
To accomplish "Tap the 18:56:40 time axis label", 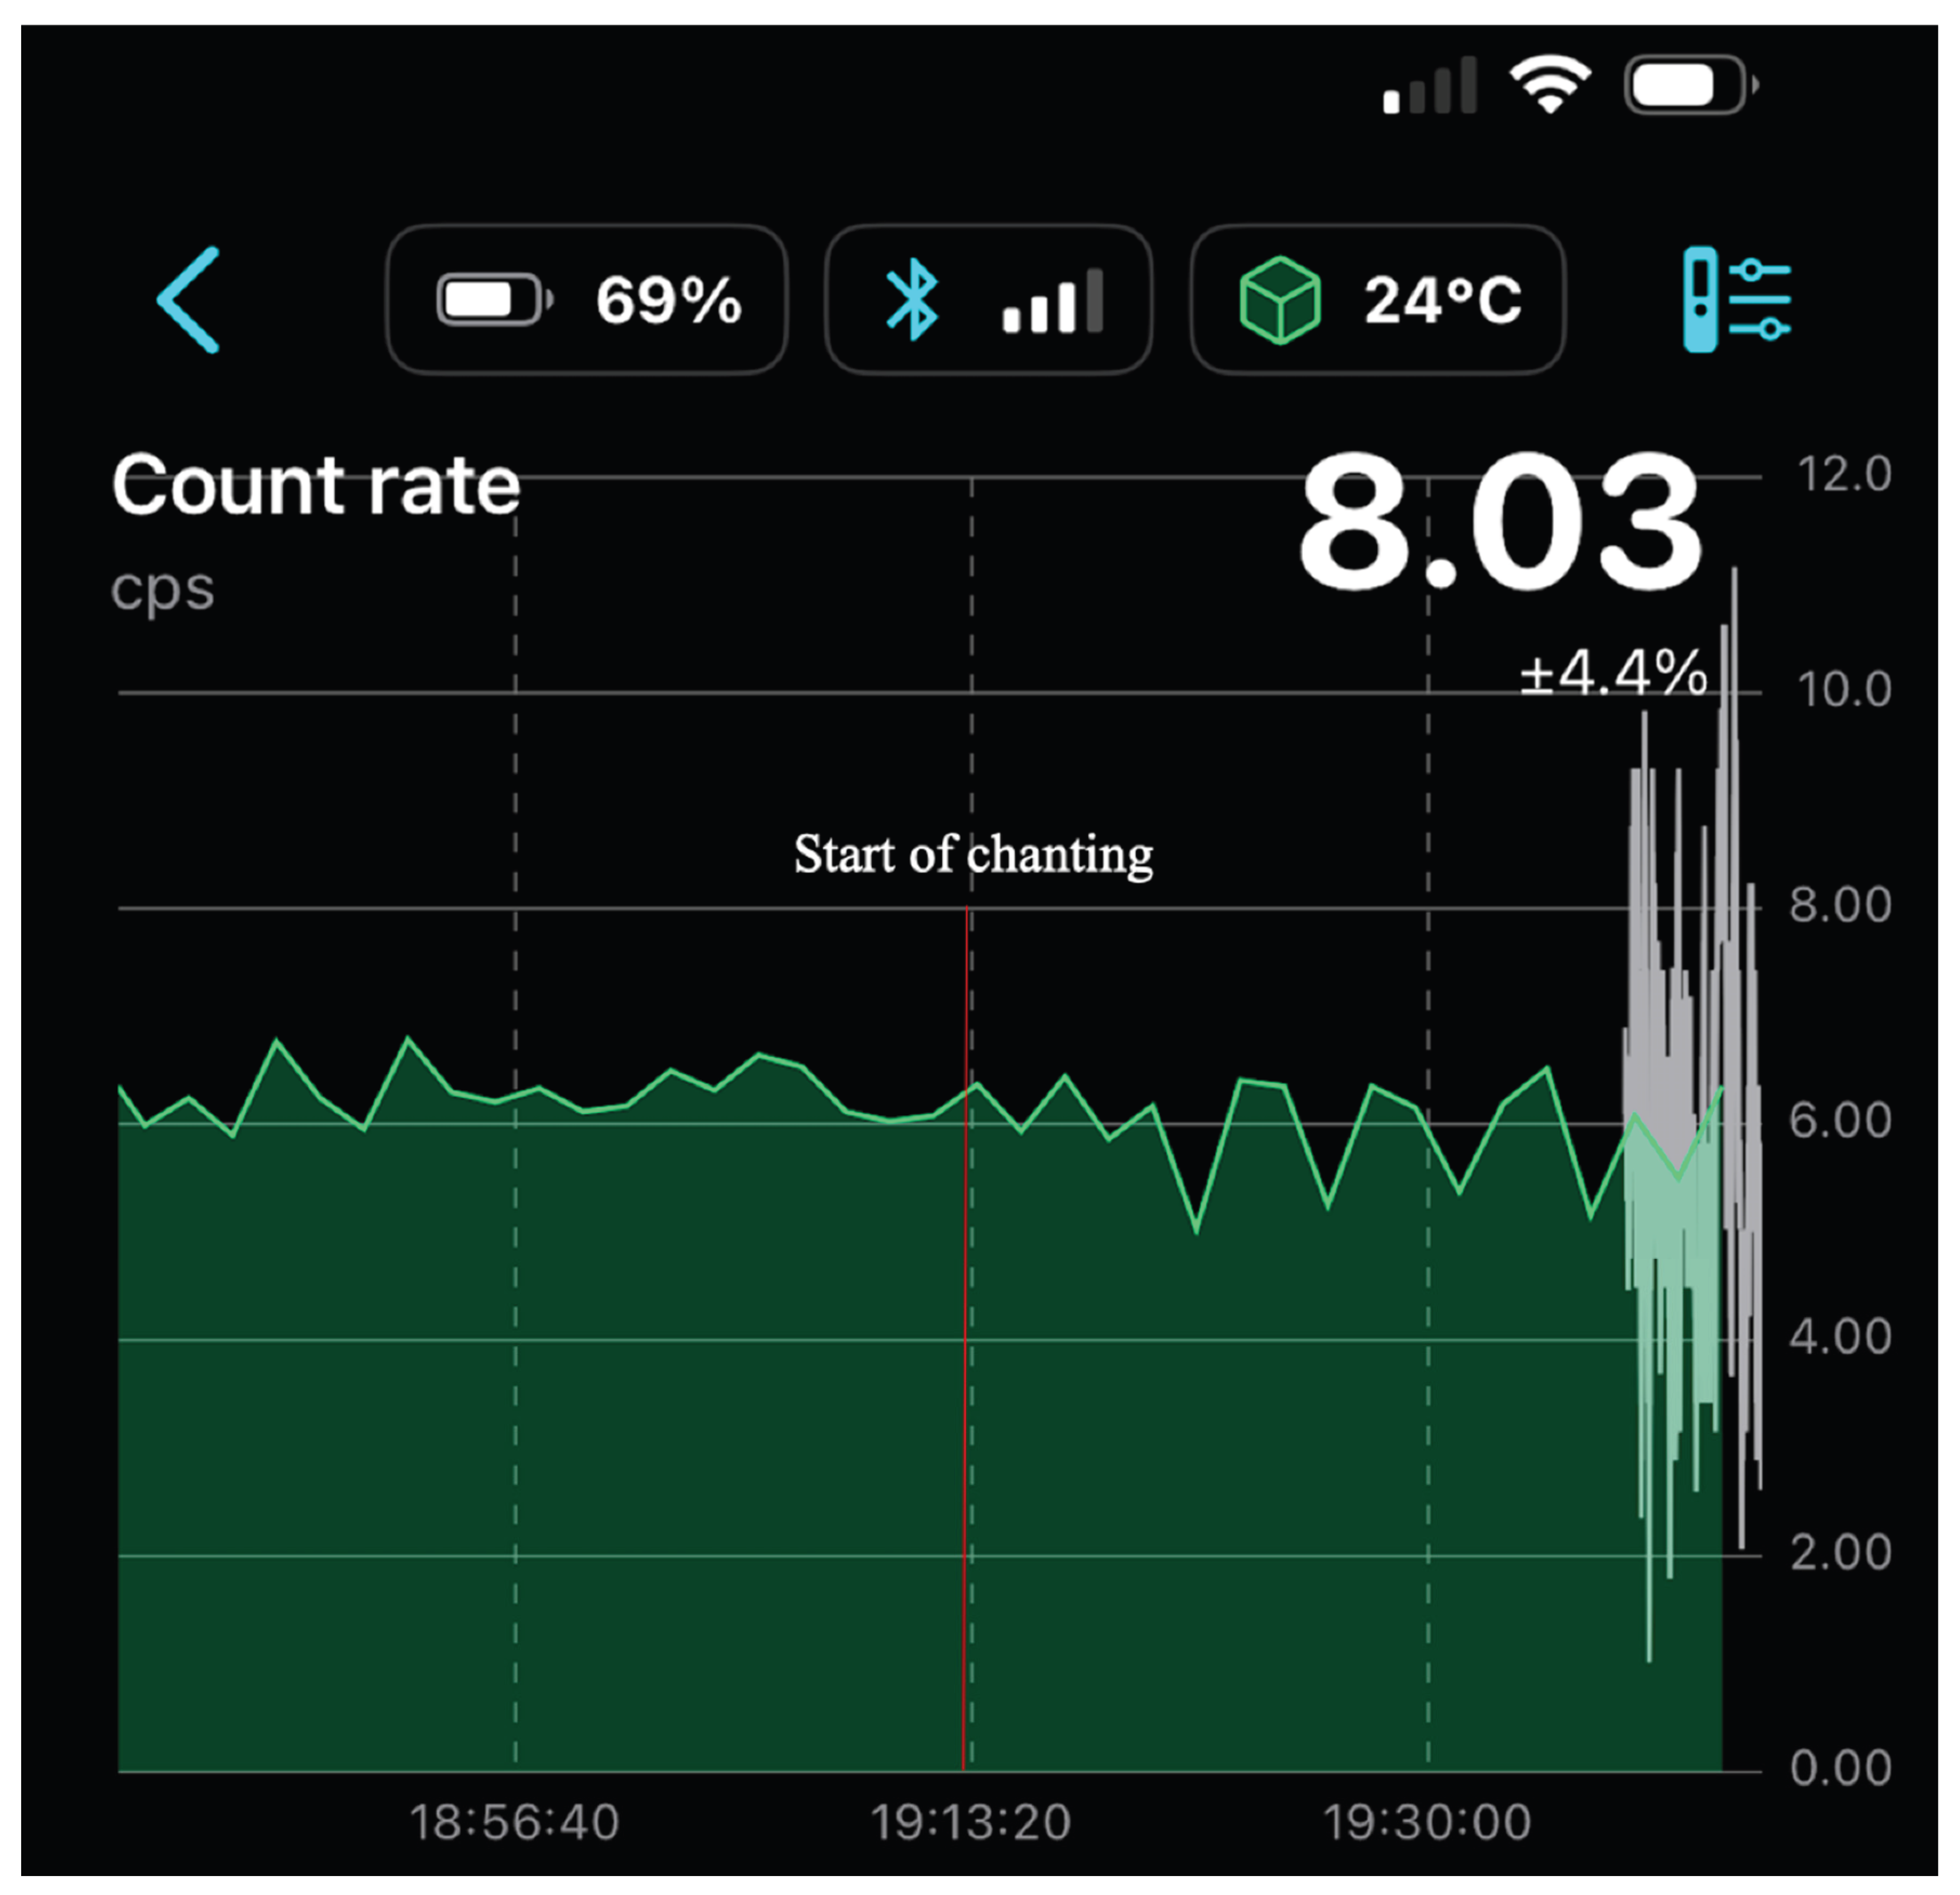I will pyautogui.click(x=514, y=1822).
